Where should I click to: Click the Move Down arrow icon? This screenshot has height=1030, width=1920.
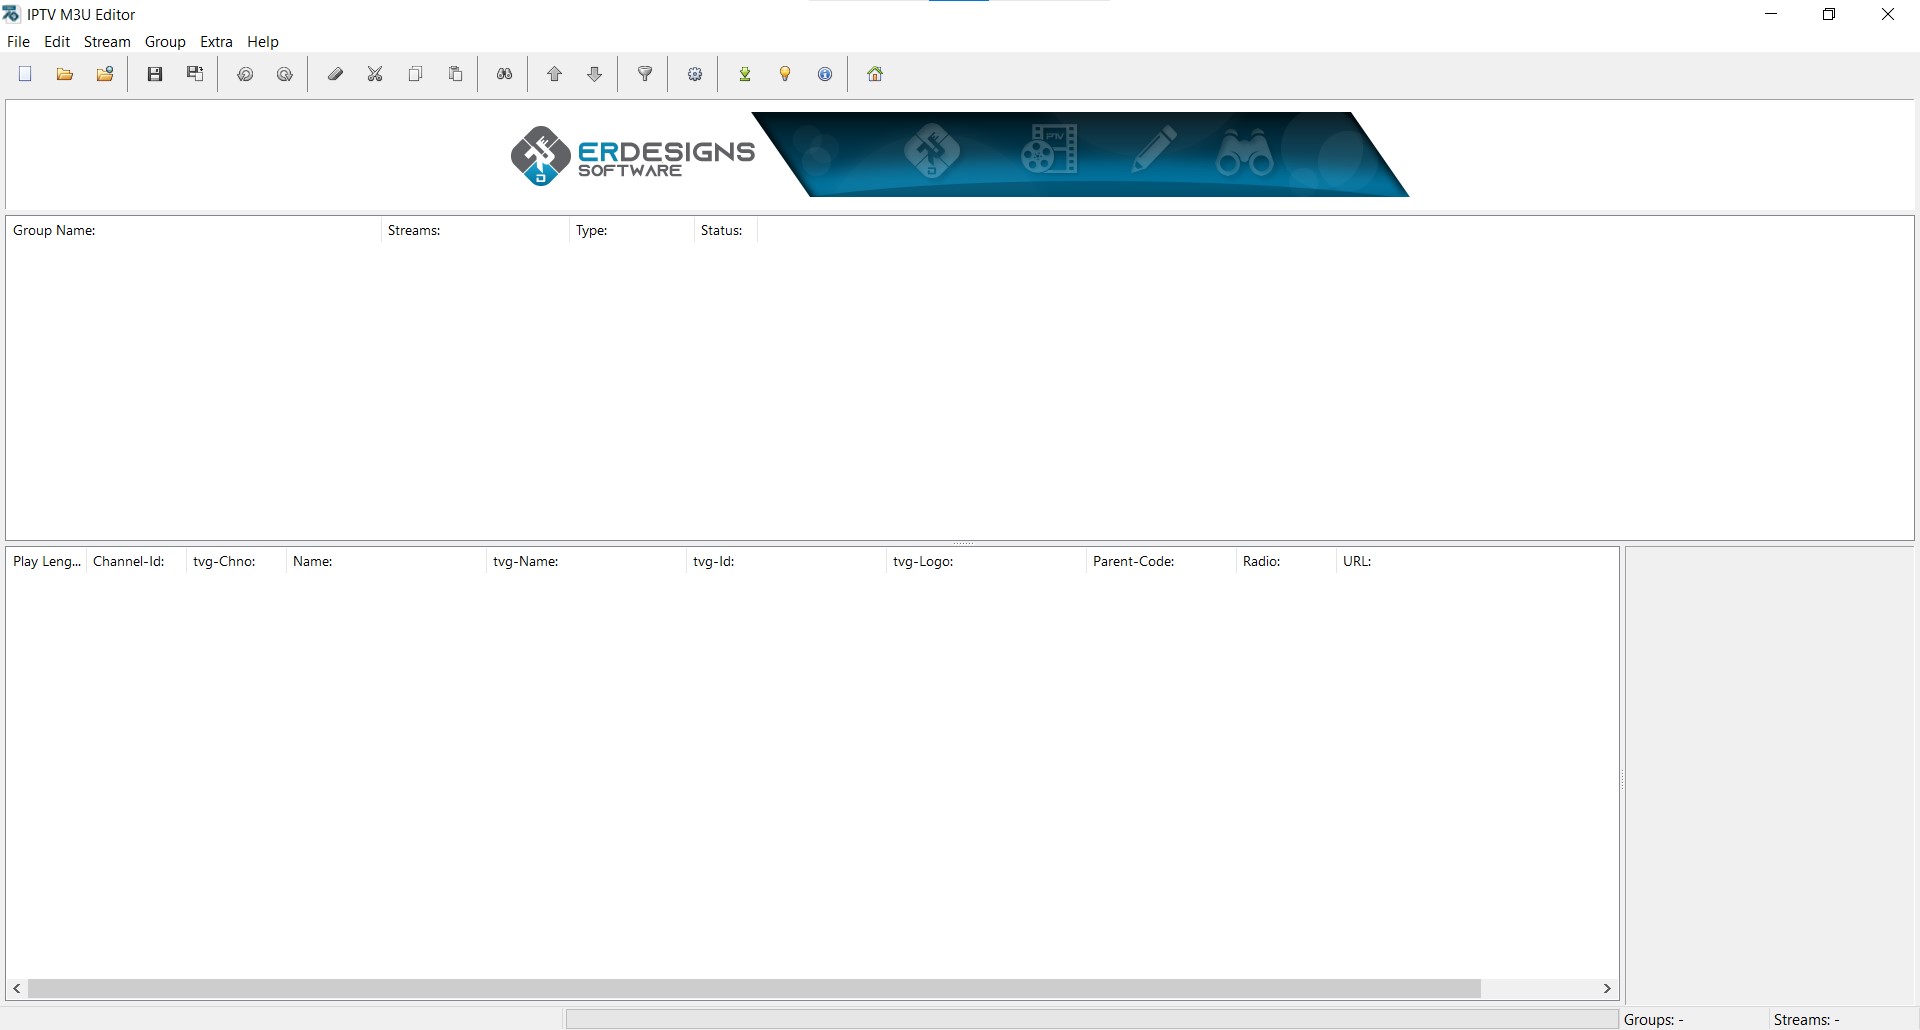coord(595,74)
